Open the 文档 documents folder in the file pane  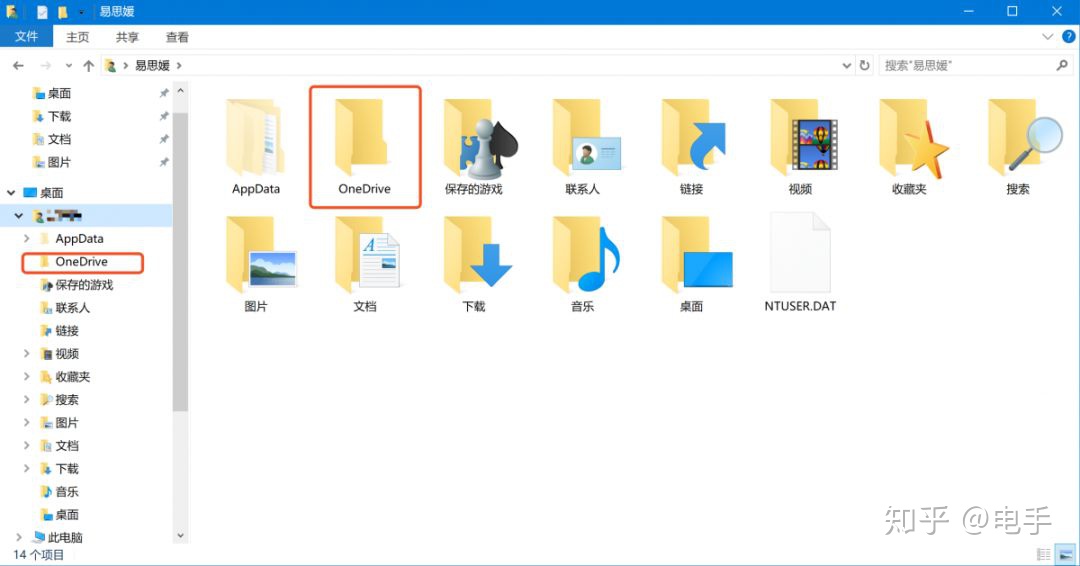click(366, 254)
